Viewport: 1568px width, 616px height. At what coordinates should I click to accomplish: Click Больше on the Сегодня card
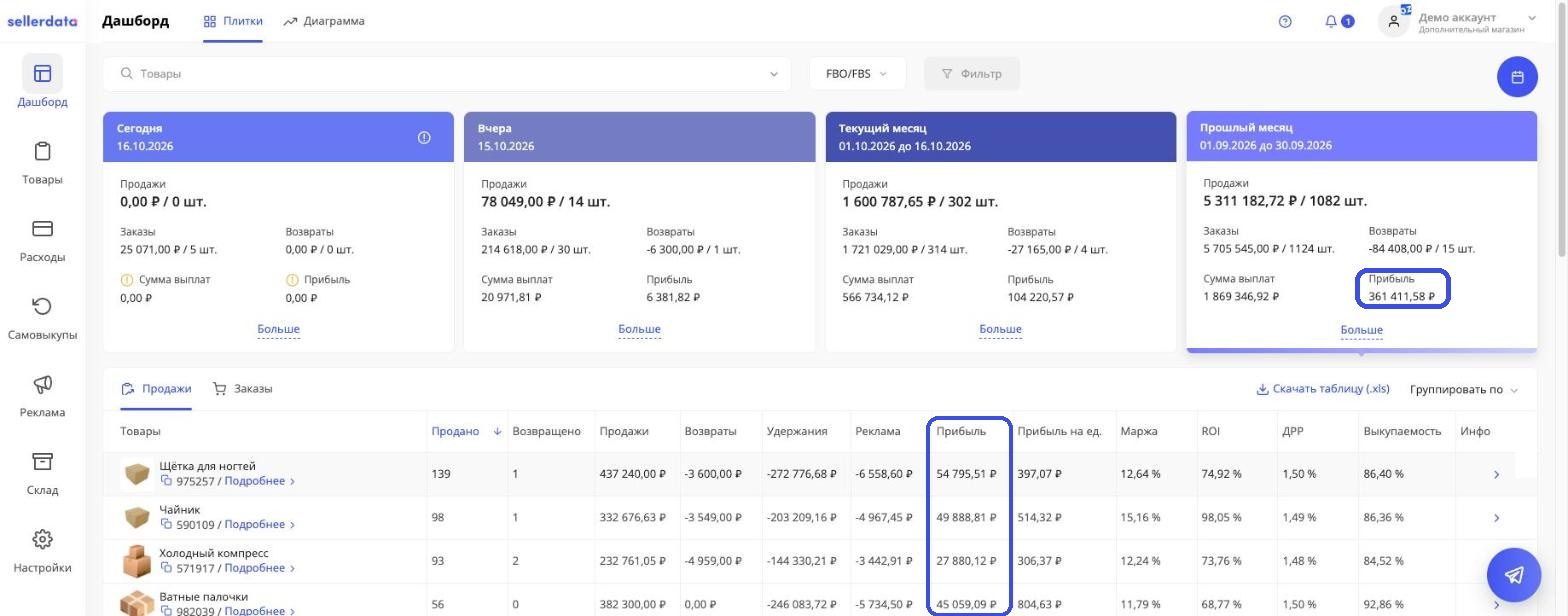click(278, 329)
